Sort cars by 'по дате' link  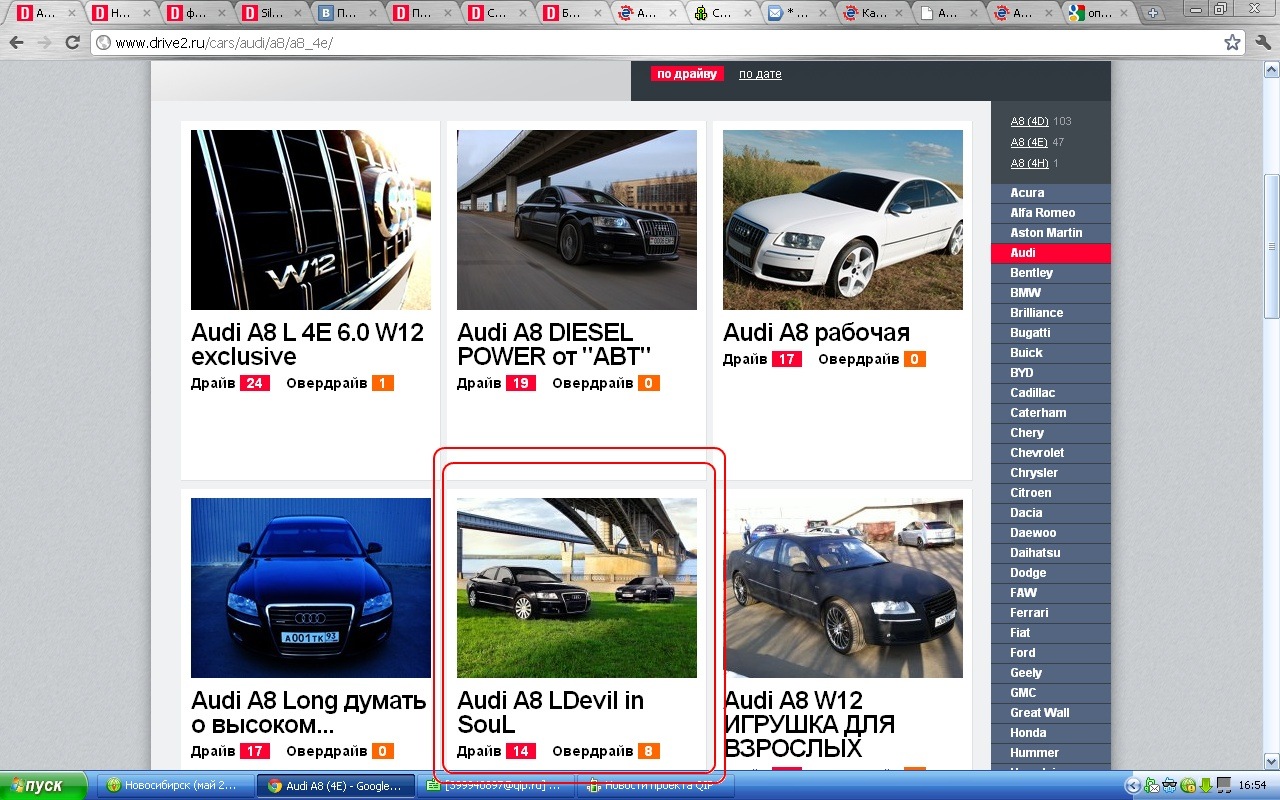pos(760,74)
